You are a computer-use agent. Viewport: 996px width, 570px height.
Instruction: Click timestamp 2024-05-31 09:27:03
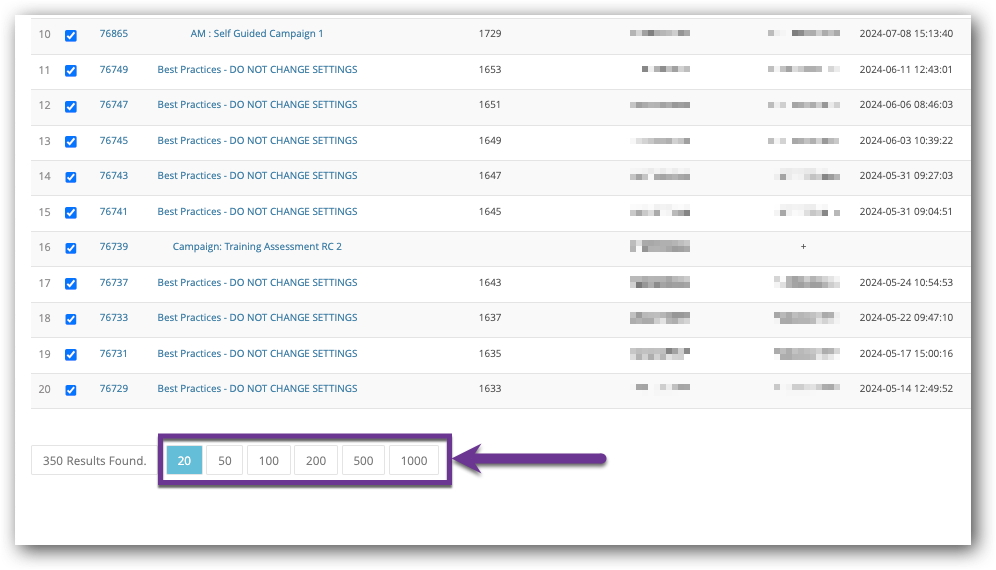906,175
